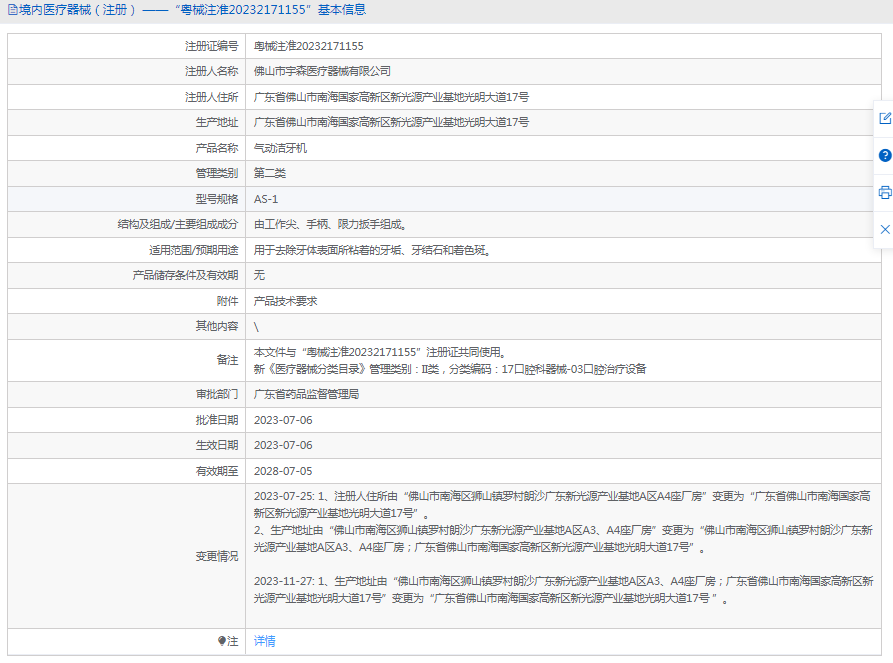Click remark line 新《医疗器械分类目录》

(450, 369)
